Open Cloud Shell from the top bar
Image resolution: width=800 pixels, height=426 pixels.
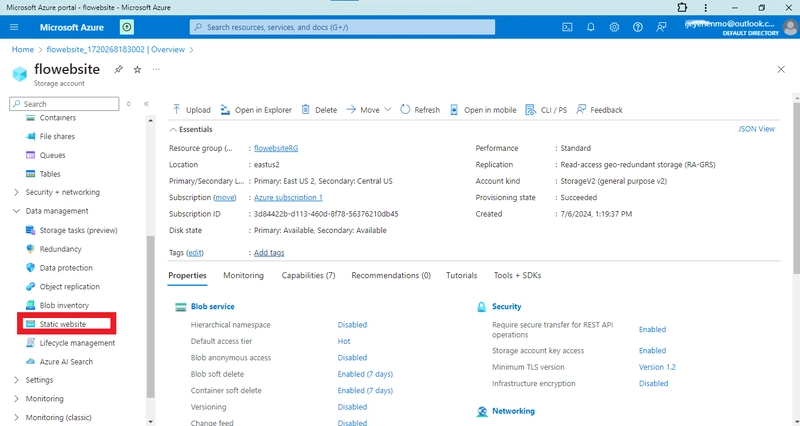pyautogui.click(x=567, y=27)
